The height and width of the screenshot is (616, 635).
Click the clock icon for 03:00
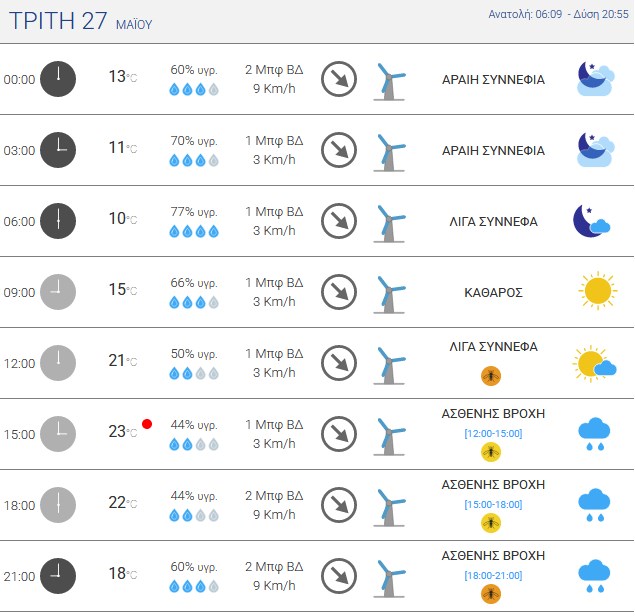[58, 150]
